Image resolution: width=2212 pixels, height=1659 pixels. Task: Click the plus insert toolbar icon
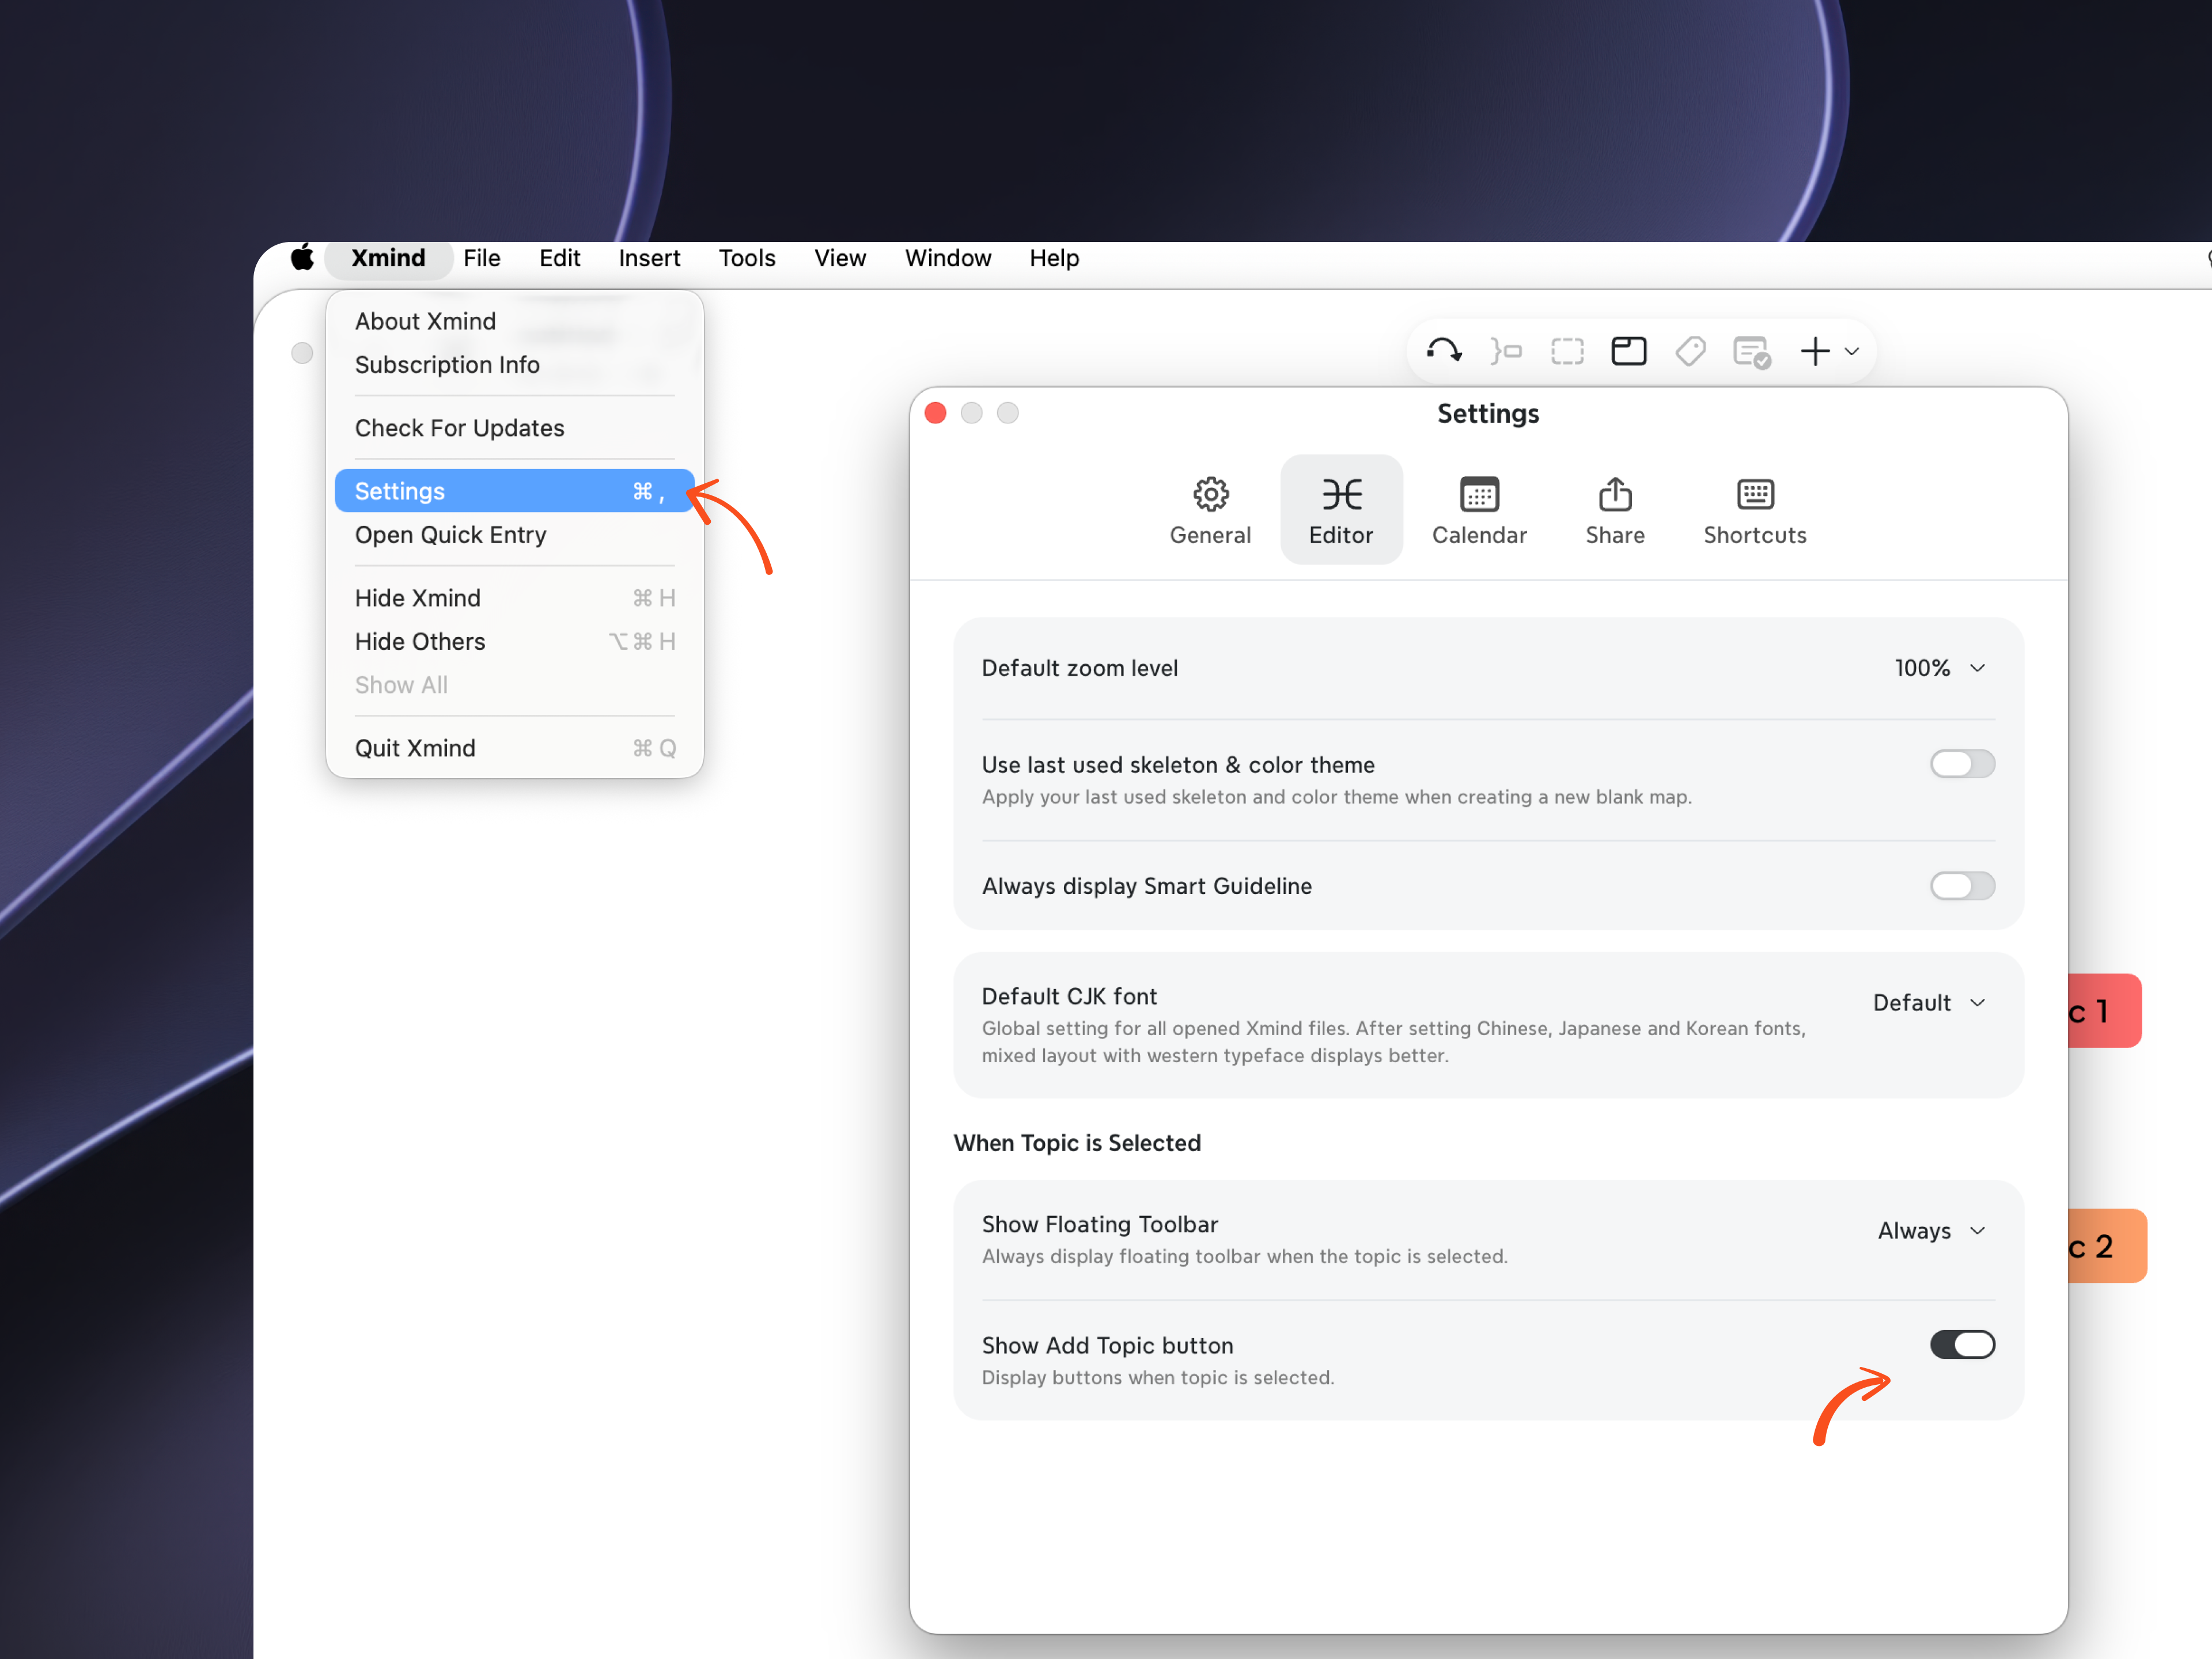1815,351
